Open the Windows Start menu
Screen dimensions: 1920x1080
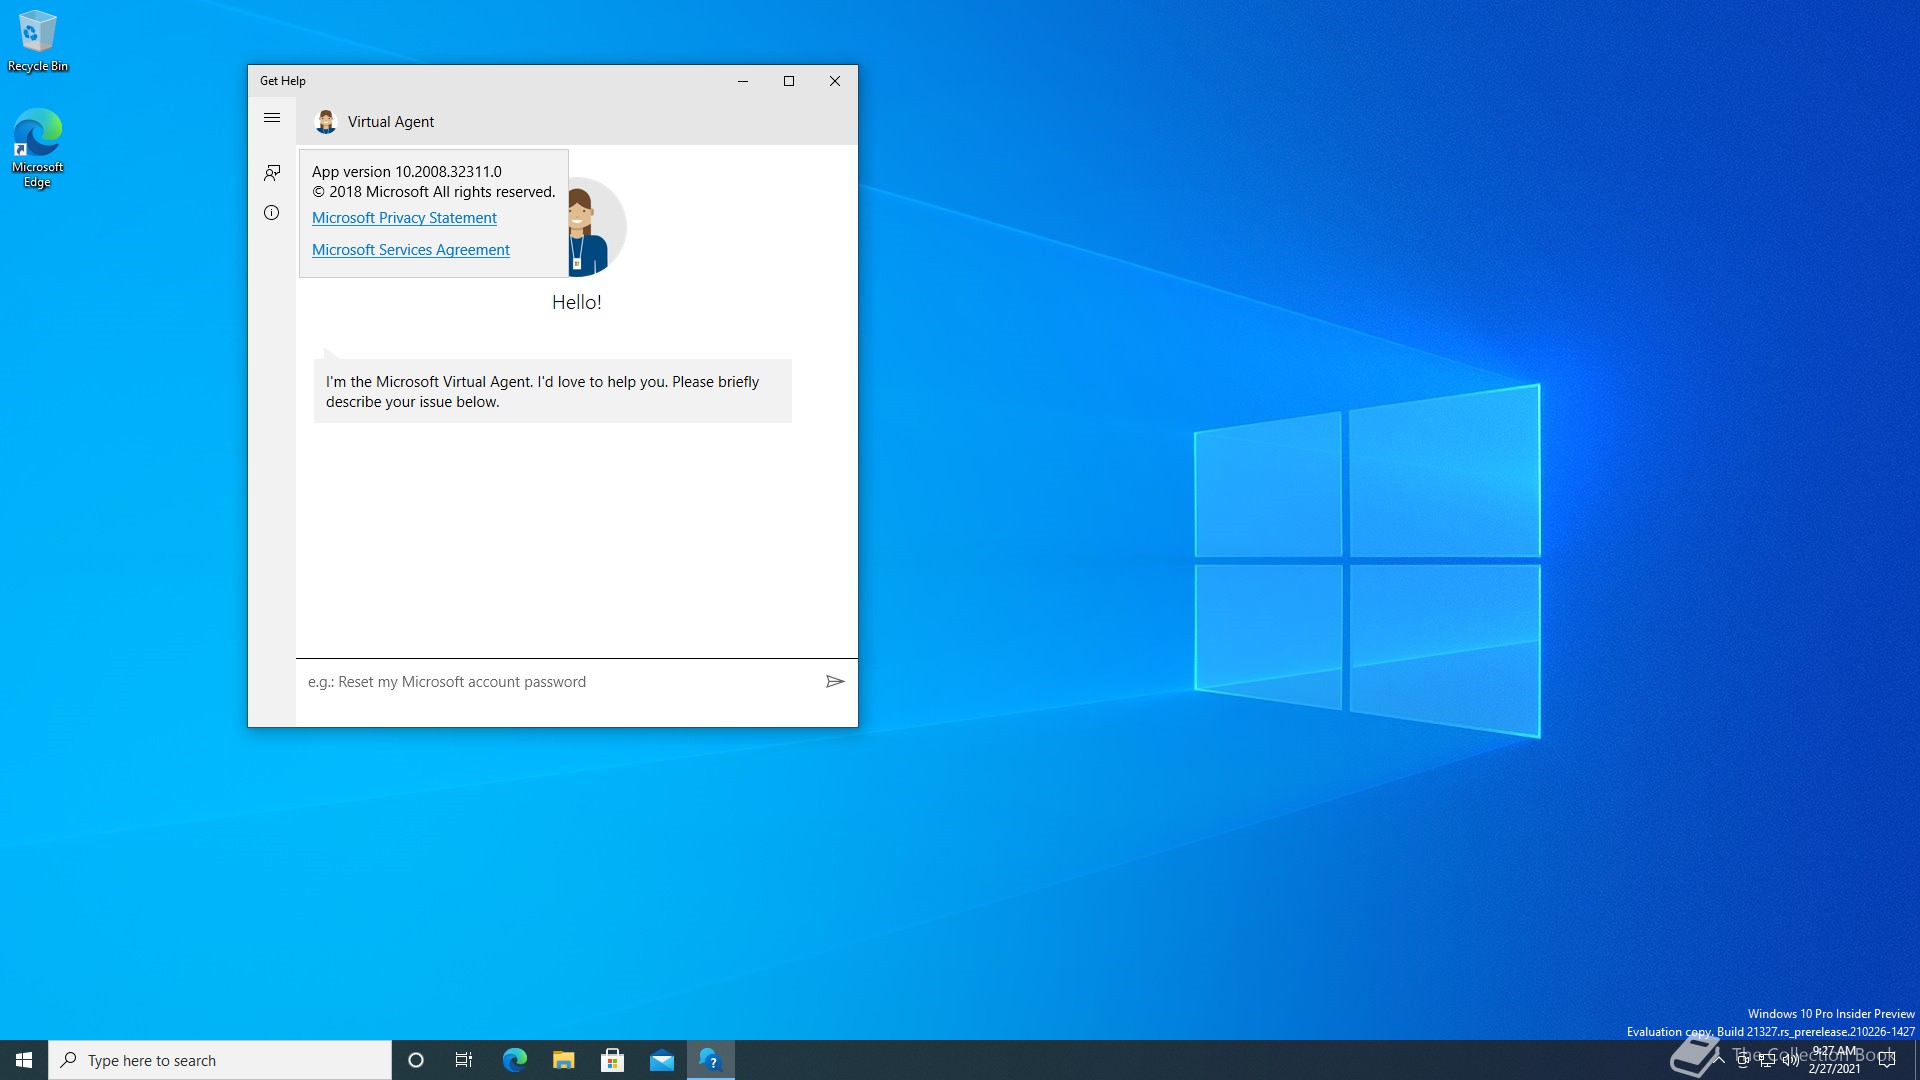[24, 1060]
